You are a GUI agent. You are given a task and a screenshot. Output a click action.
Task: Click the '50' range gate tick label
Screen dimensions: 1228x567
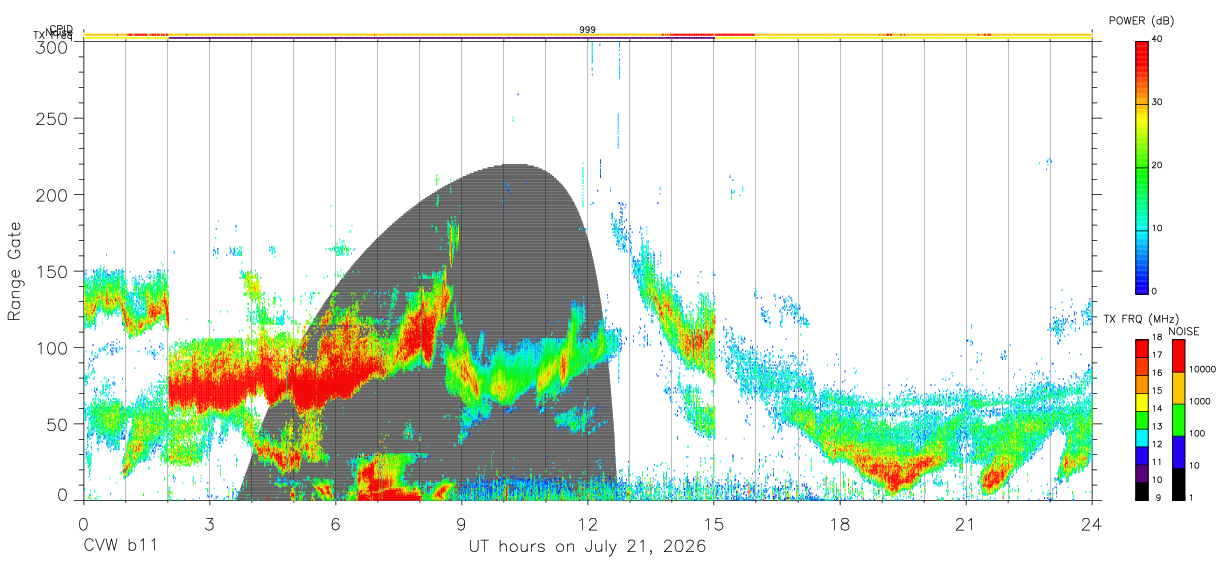(x=59, y=424)
